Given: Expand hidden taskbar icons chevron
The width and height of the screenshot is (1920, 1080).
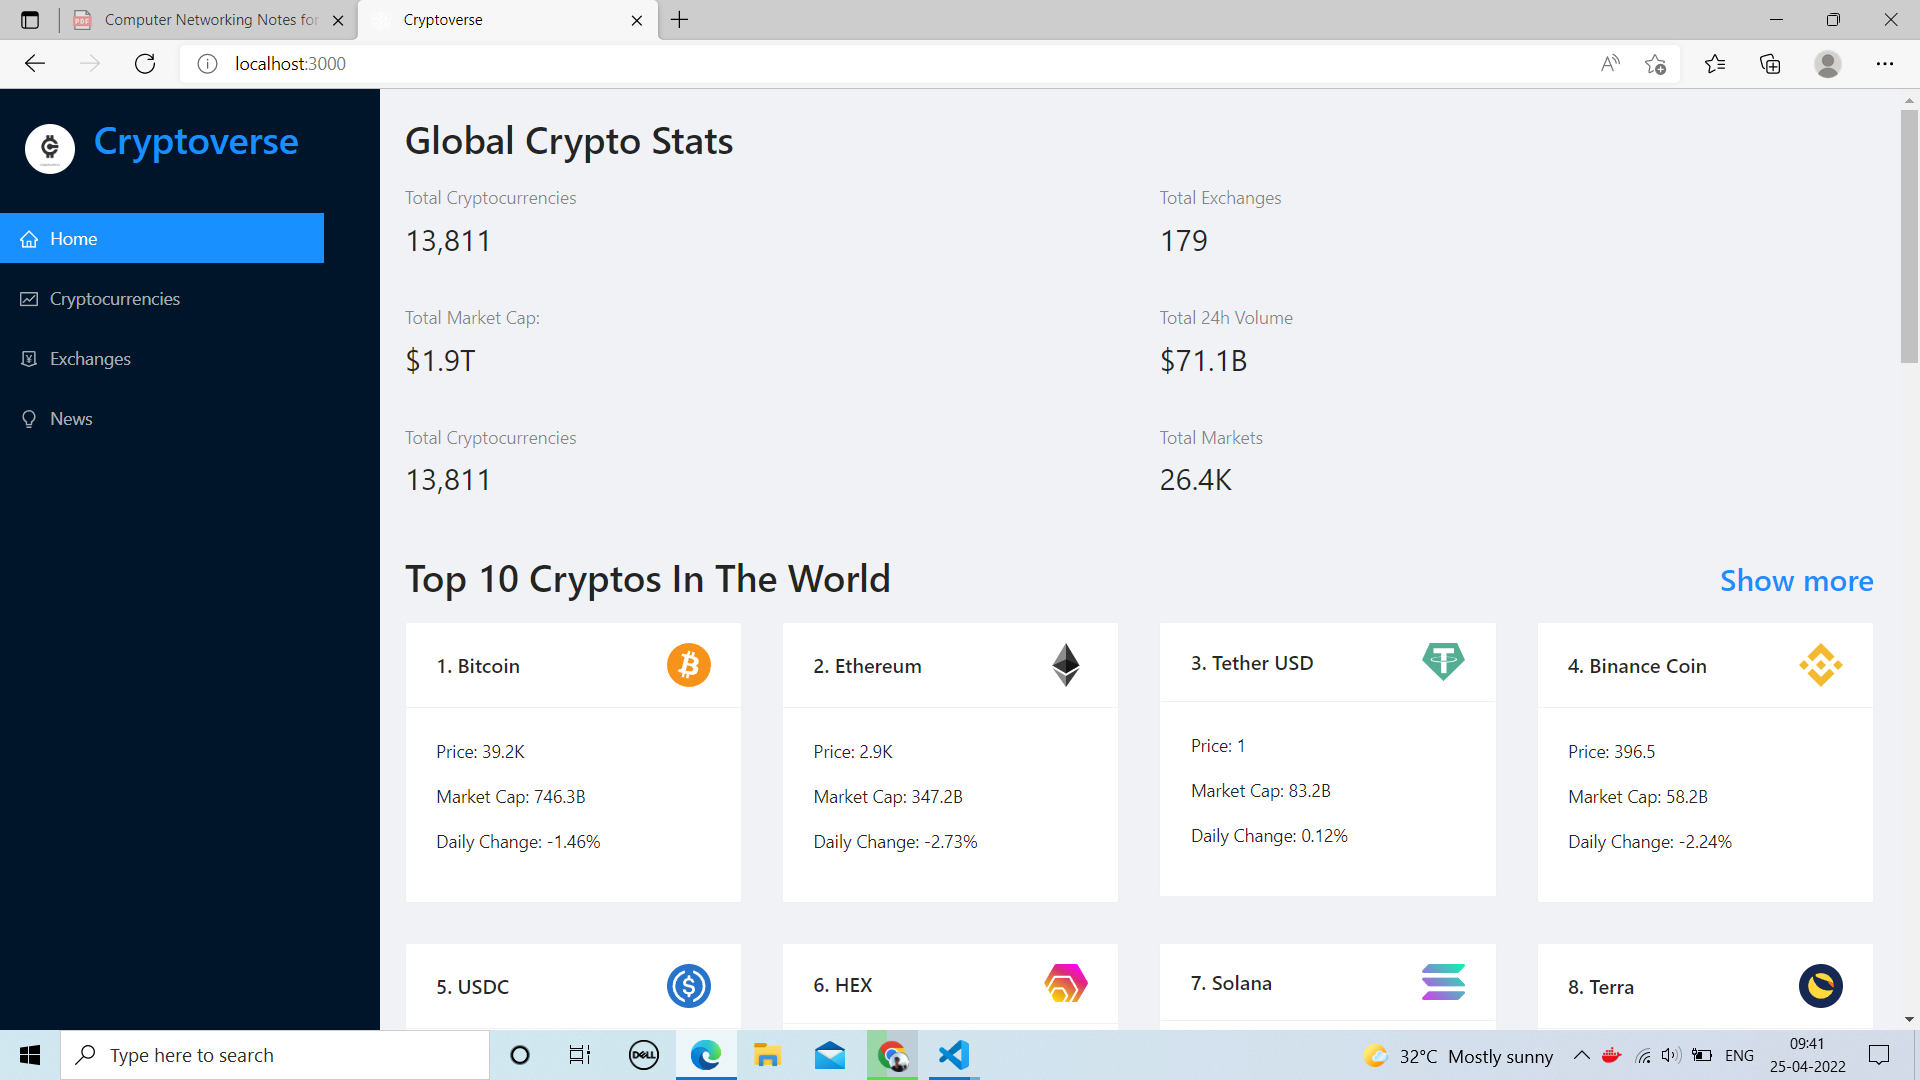Looking at the screenshot, I should click(1582, 1055).
